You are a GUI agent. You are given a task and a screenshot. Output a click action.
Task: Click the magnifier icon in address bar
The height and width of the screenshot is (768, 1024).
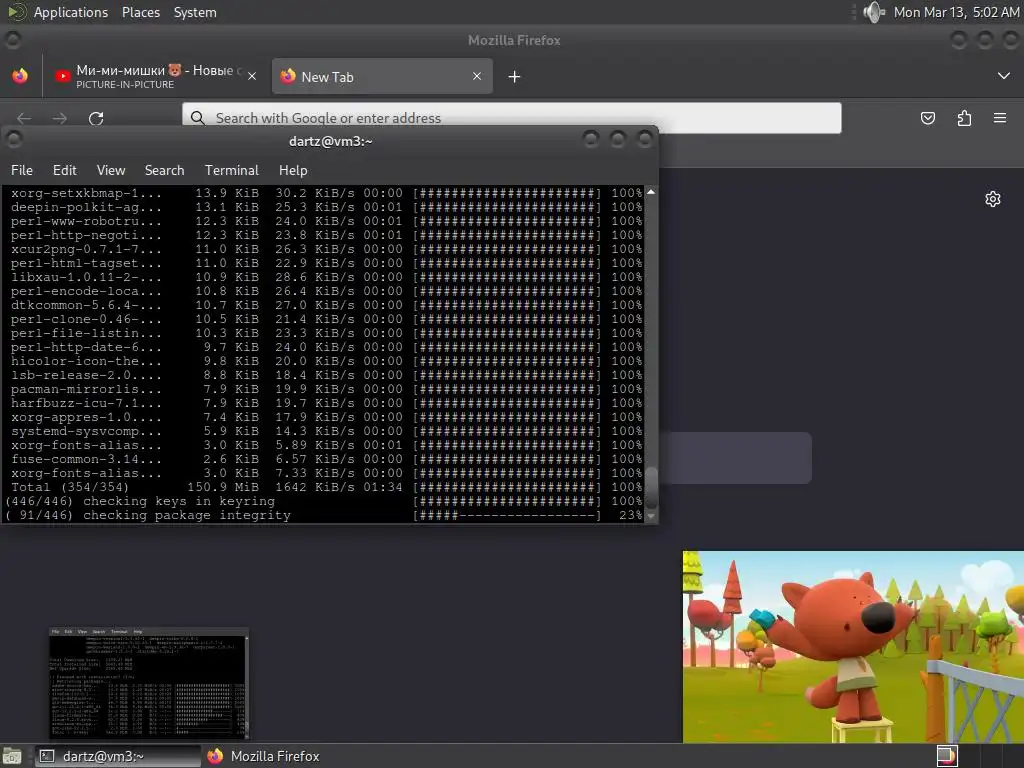198,118
